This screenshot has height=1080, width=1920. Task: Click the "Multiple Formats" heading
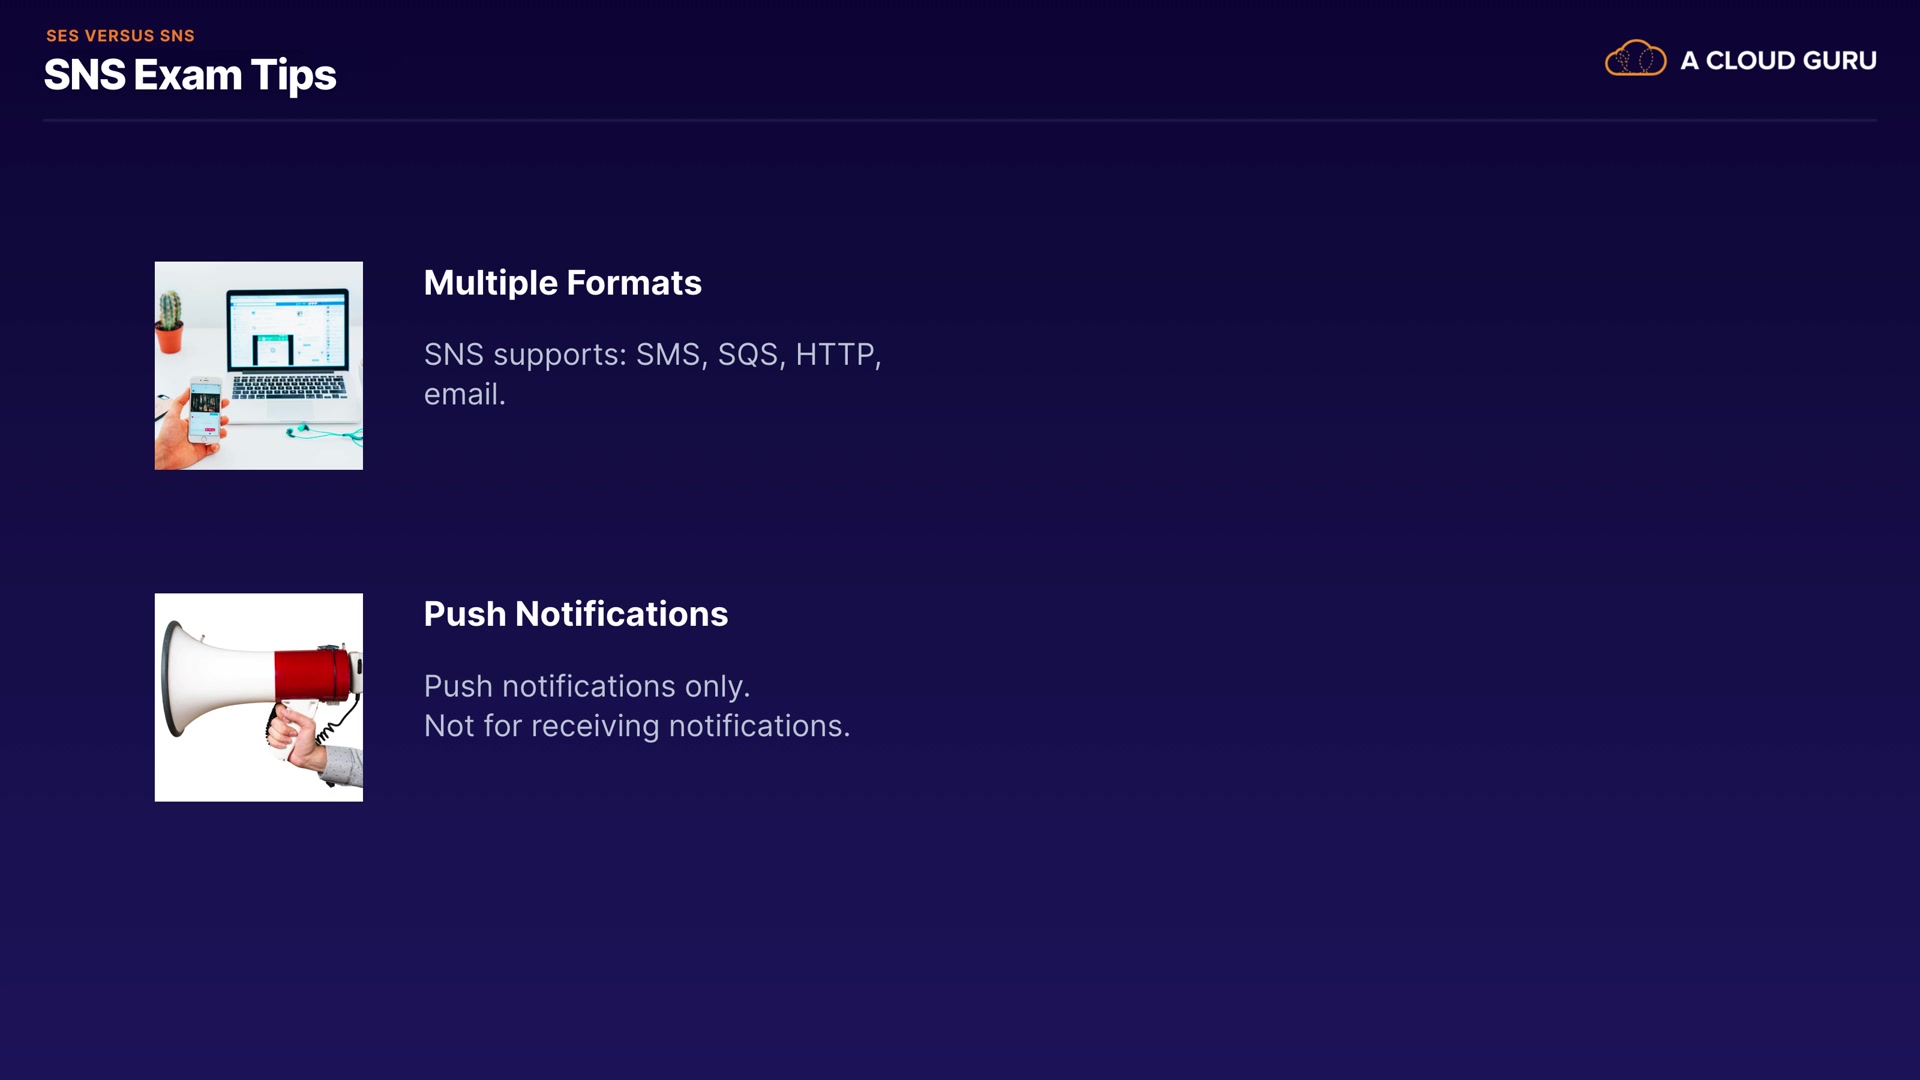[562, 283]
